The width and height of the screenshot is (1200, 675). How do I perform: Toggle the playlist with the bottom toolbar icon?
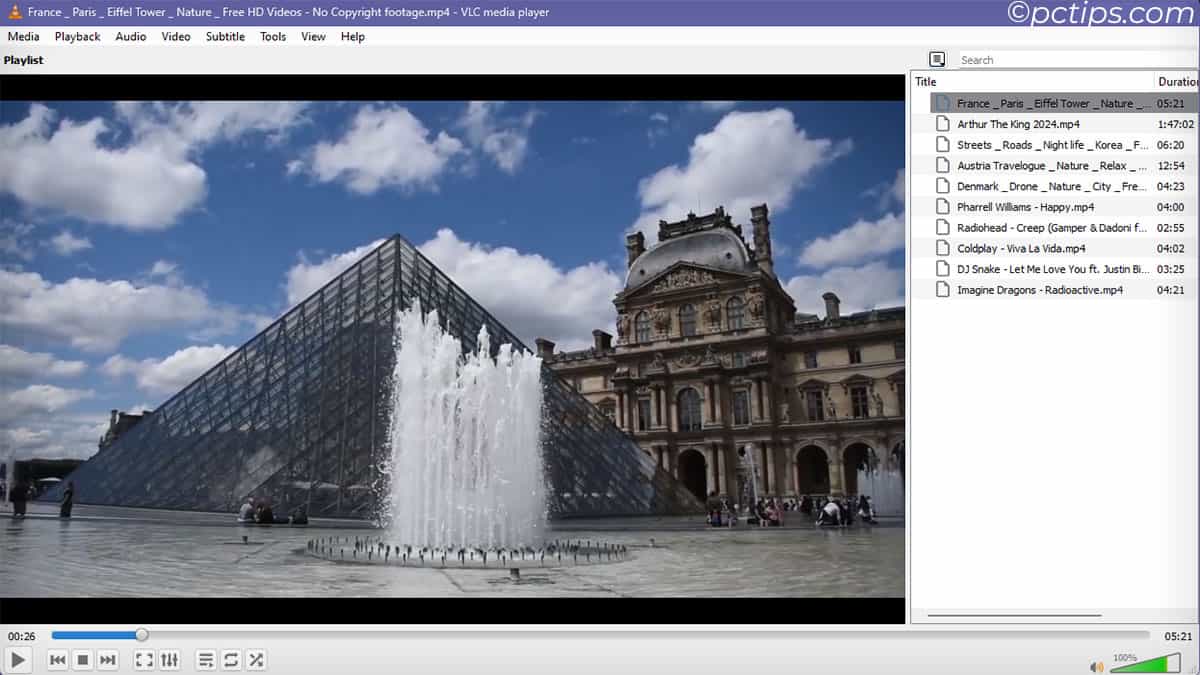(205, 660)
